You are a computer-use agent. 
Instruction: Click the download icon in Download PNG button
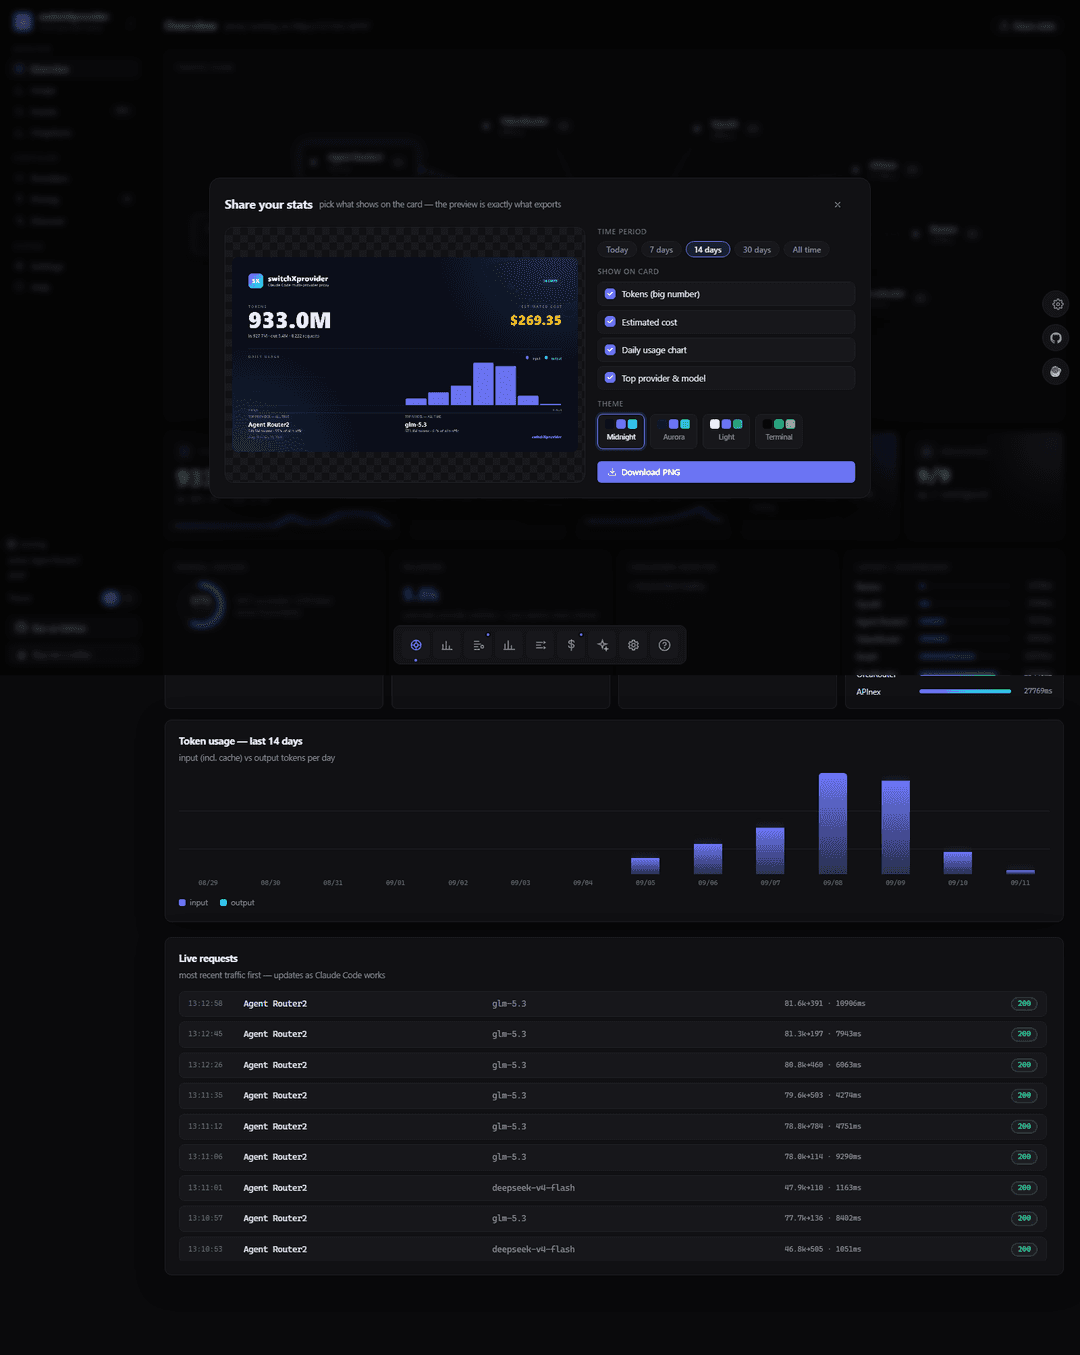point(612,472)
